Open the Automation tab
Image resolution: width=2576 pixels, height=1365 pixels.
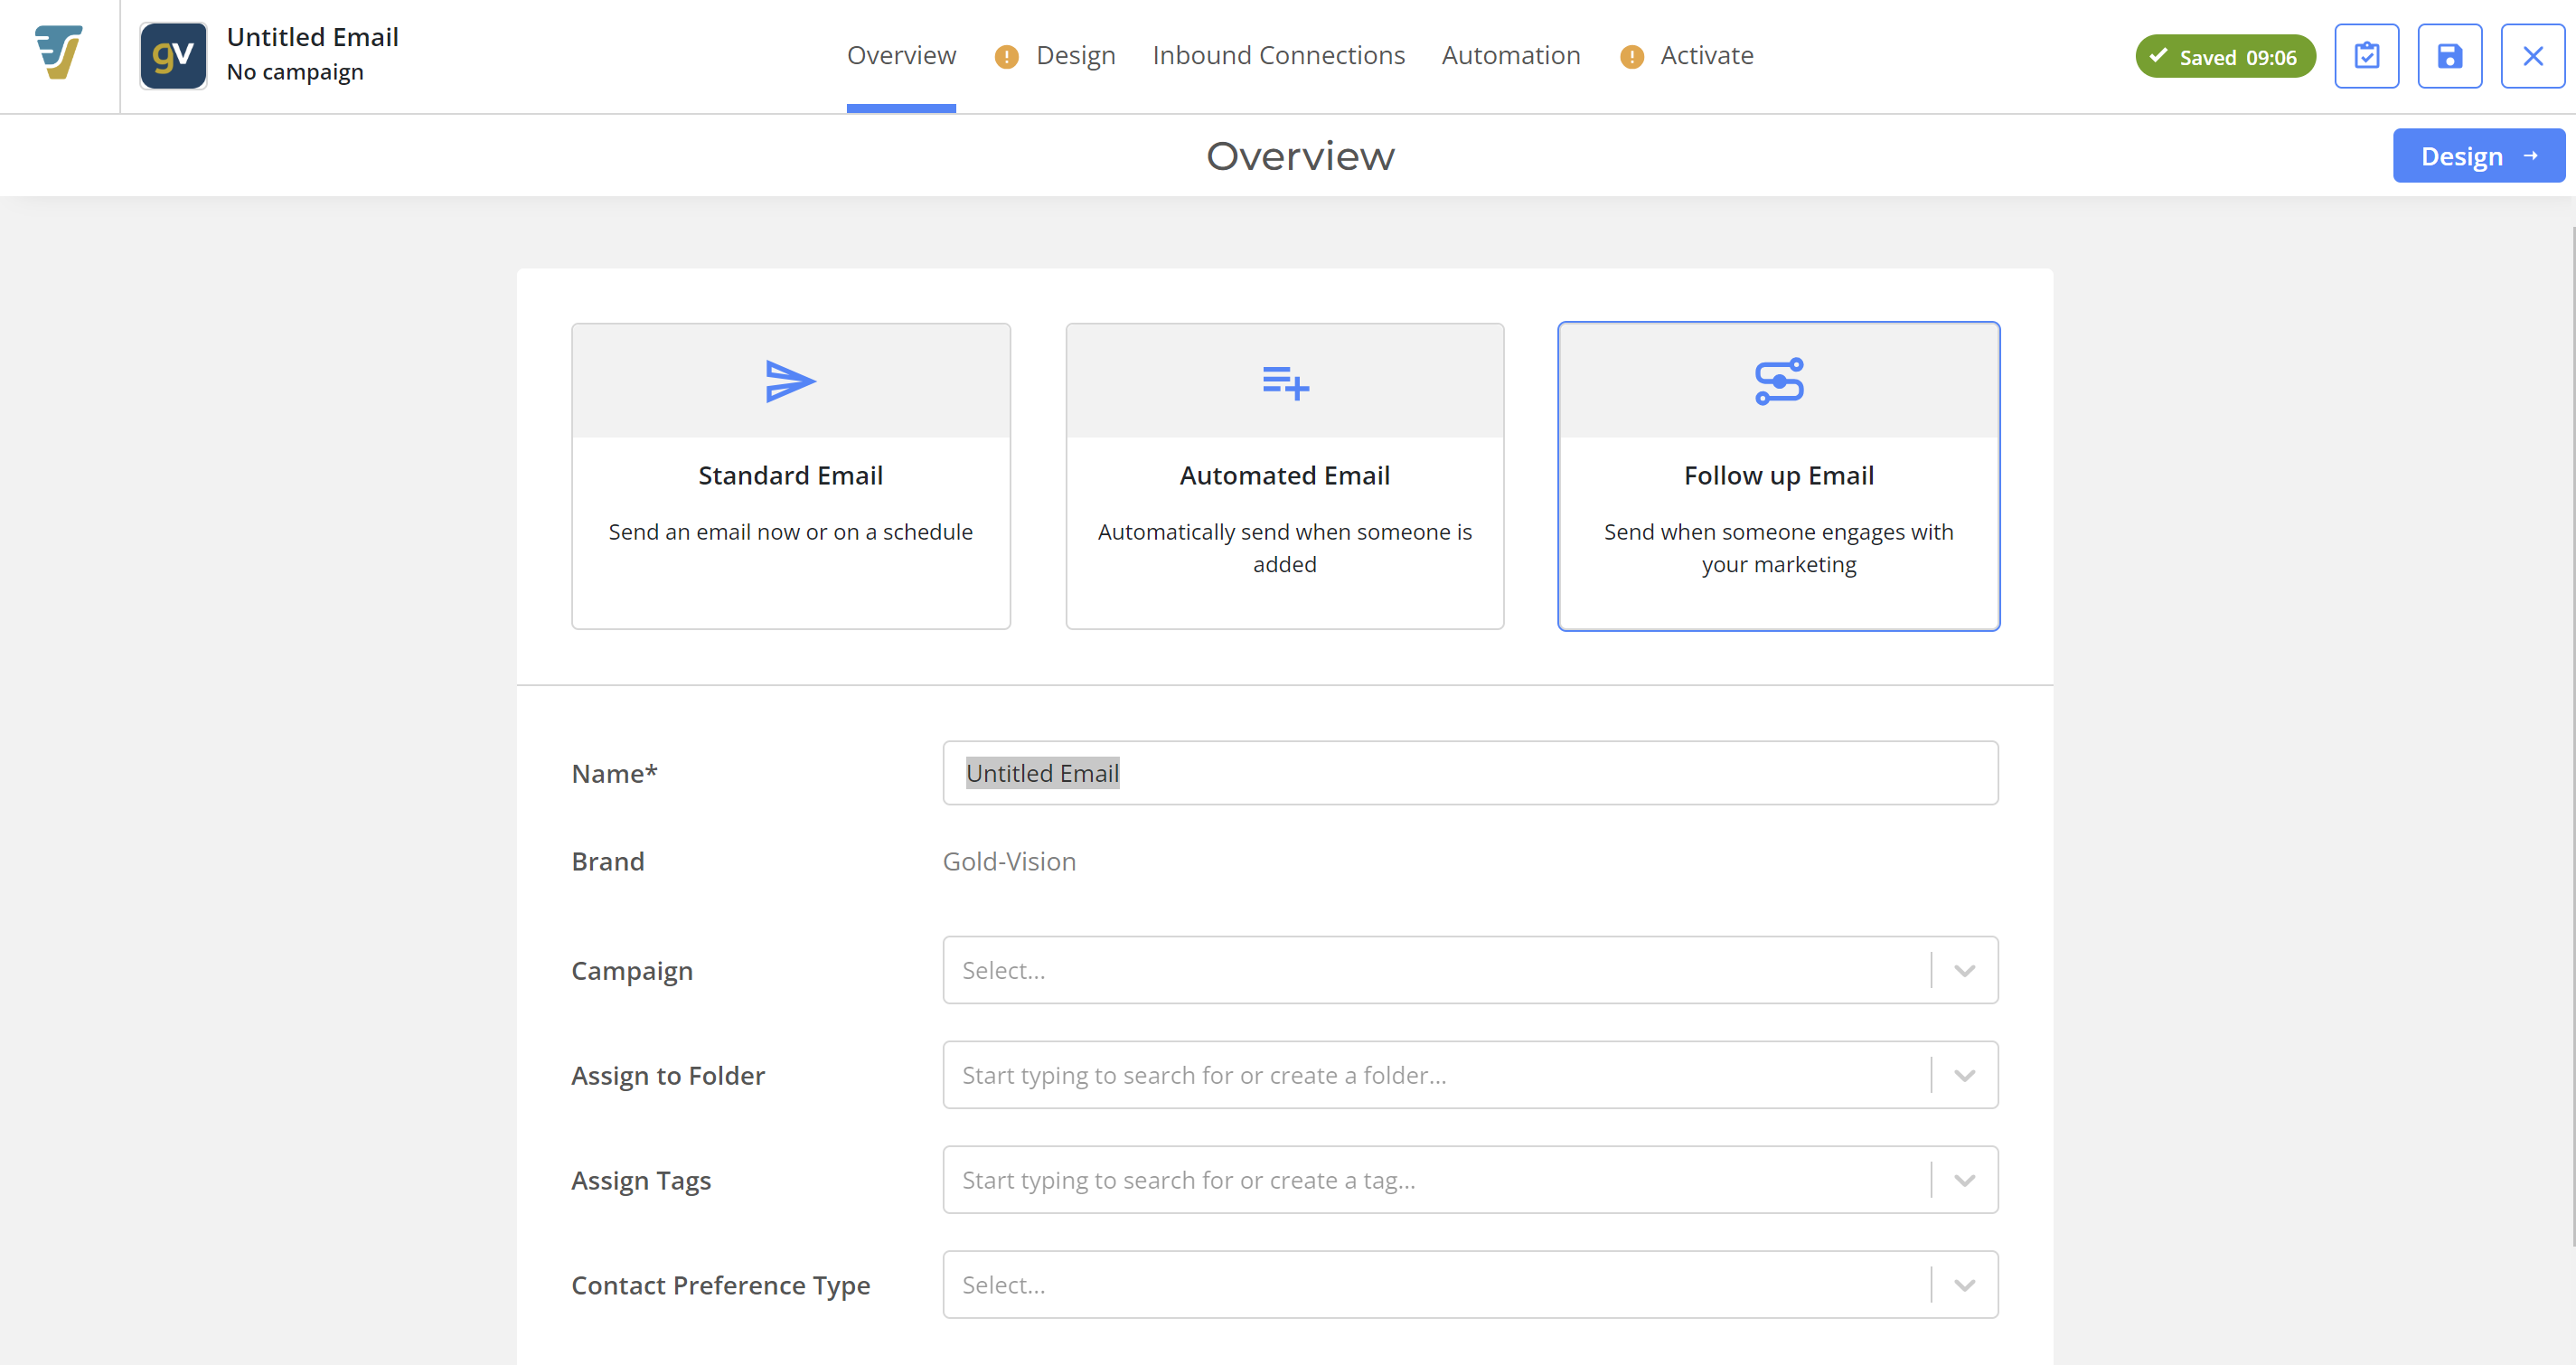[1511, 55]
